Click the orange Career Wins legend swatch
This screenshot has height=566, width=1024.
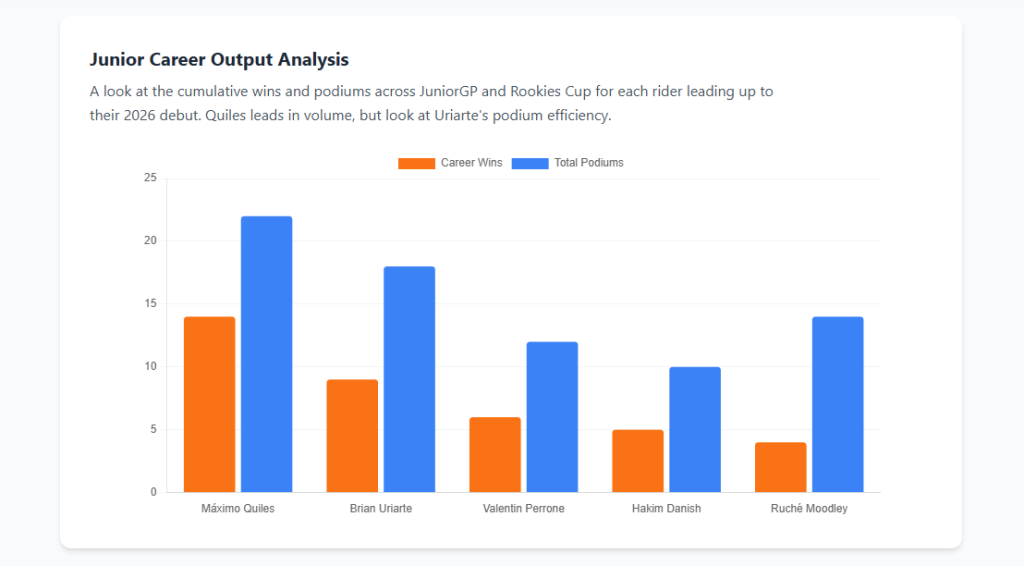416,163
